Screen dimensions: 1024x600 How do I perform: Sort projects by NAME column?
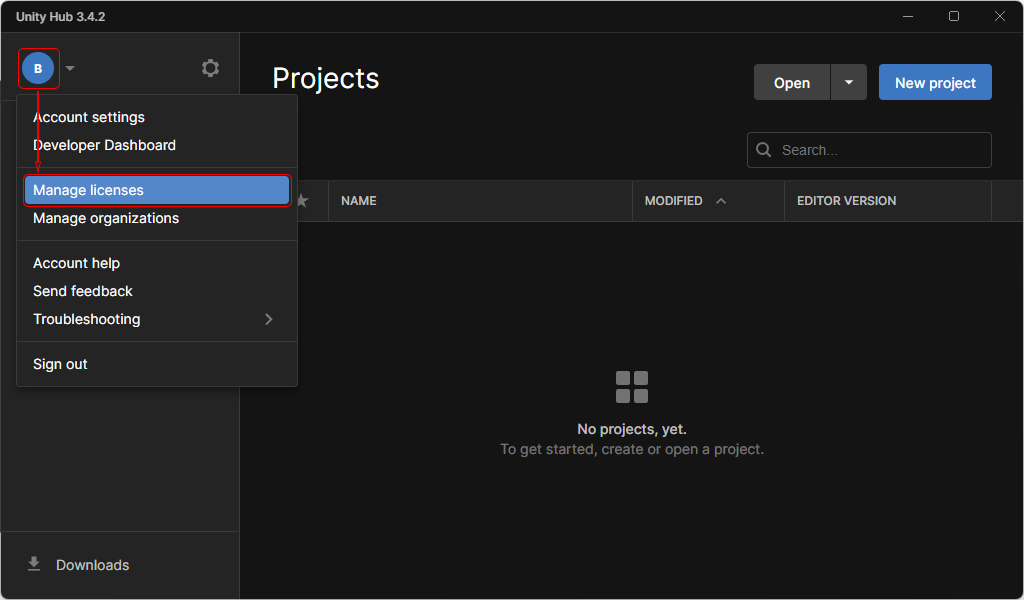(x=480, y=201)
